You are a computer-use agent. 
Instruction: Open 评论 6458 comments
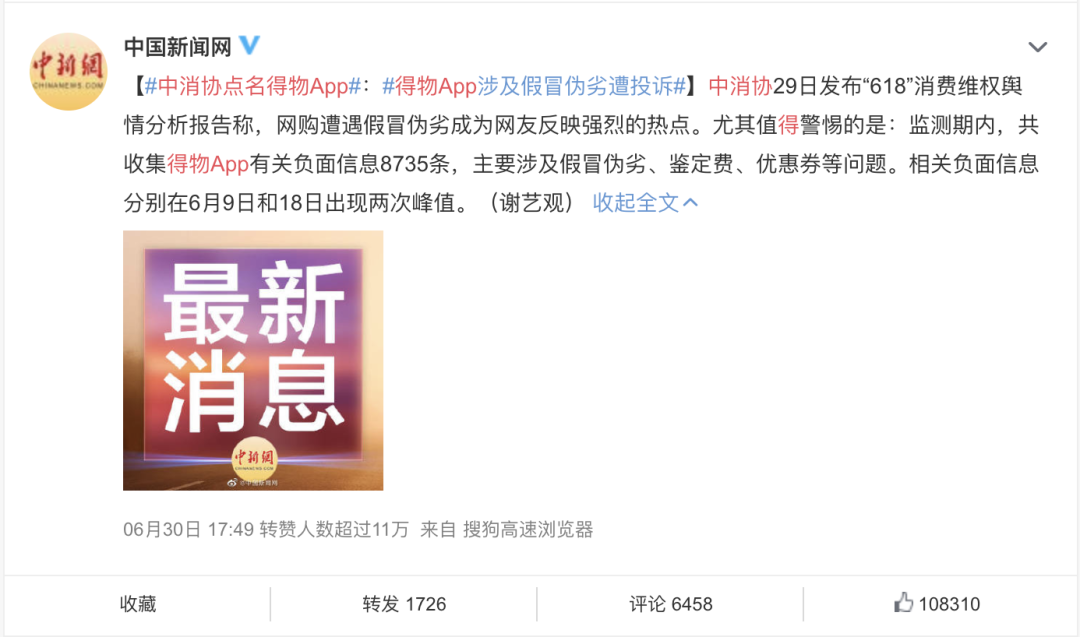coord(670,604)
